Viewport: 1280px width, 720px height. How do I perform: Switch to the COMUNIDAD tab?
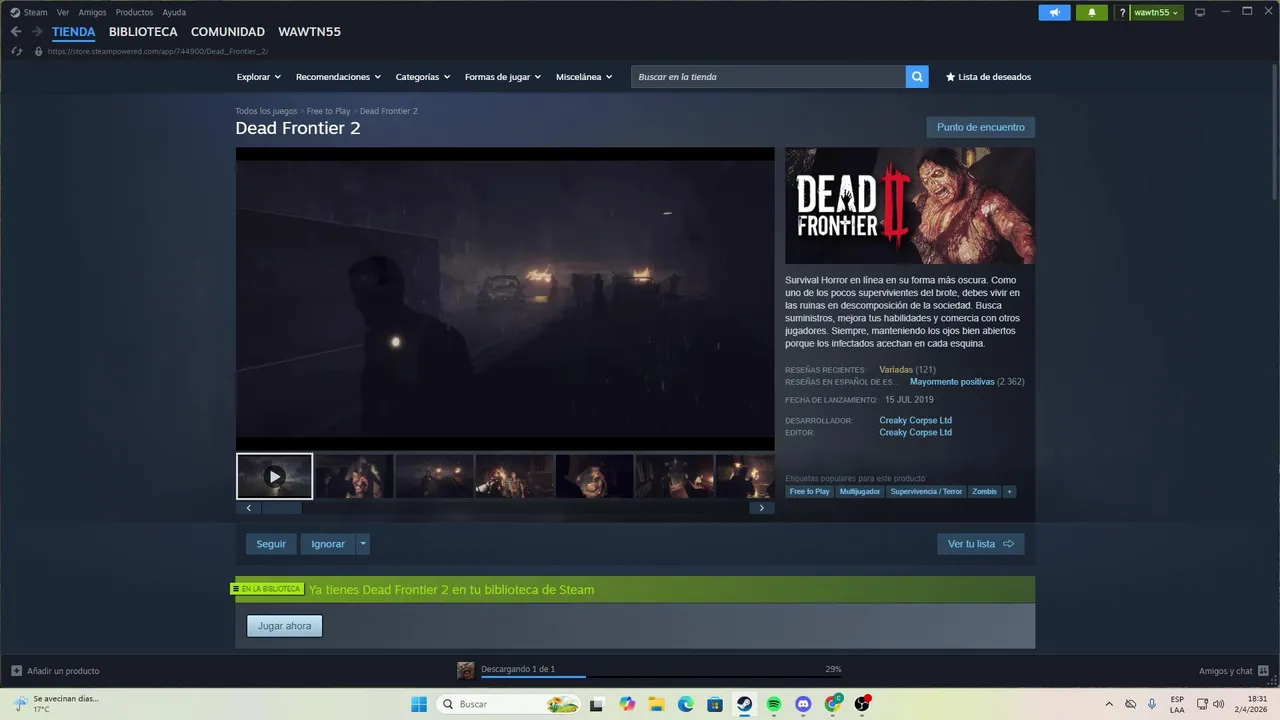pos(228,32)
